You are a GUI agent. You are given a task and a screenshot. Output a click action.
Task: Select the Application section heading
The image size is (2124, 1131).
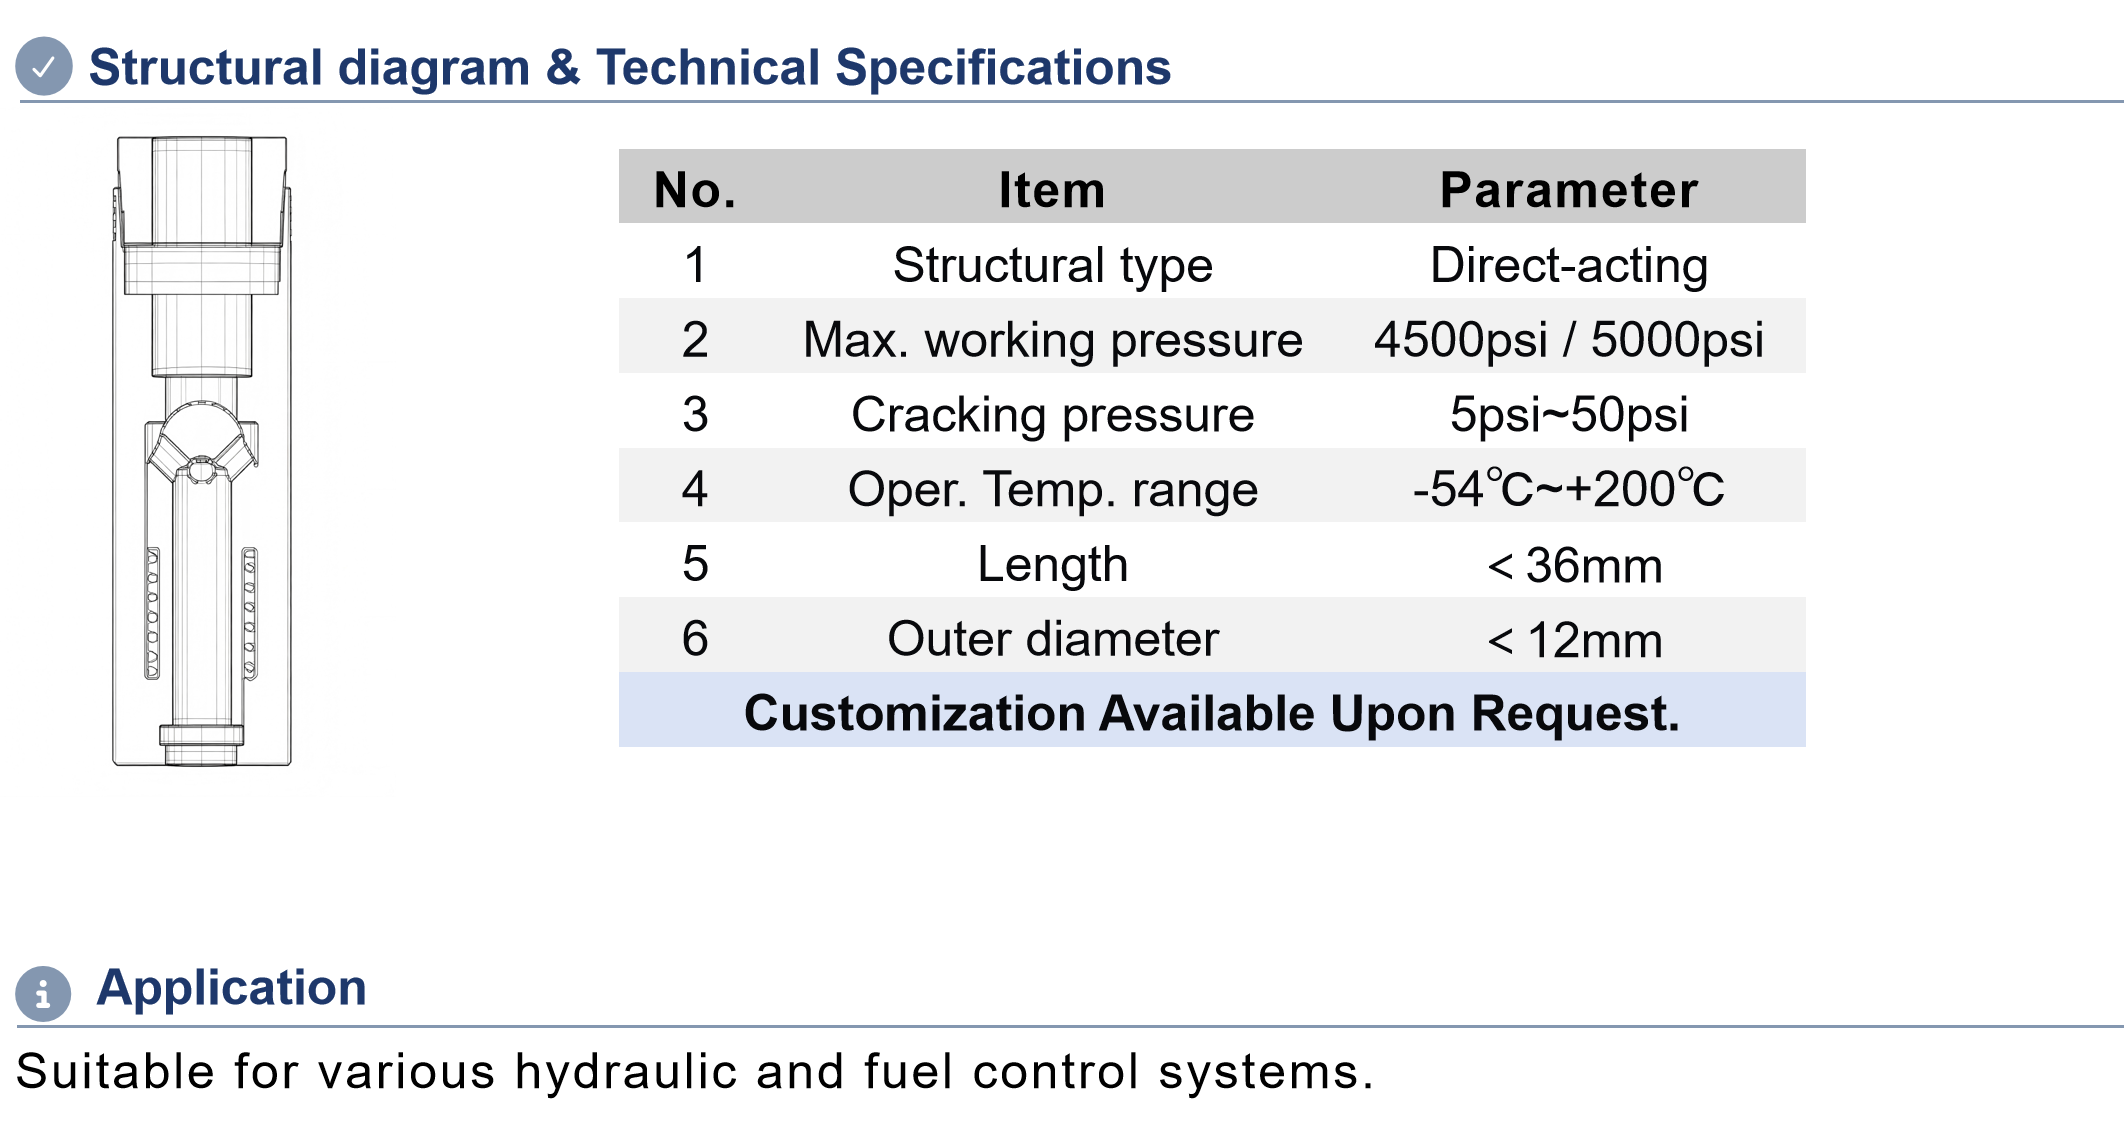click(231, 988)
